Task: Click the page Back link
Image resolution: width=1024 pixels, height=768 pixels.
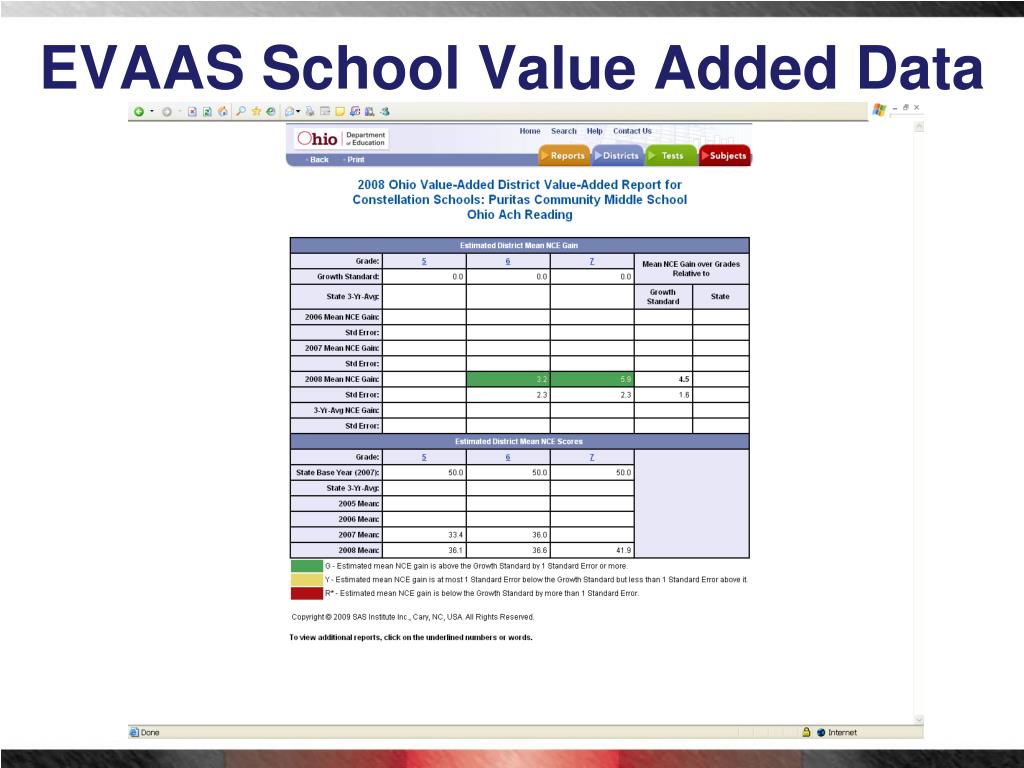Action: tap(318, 159)
